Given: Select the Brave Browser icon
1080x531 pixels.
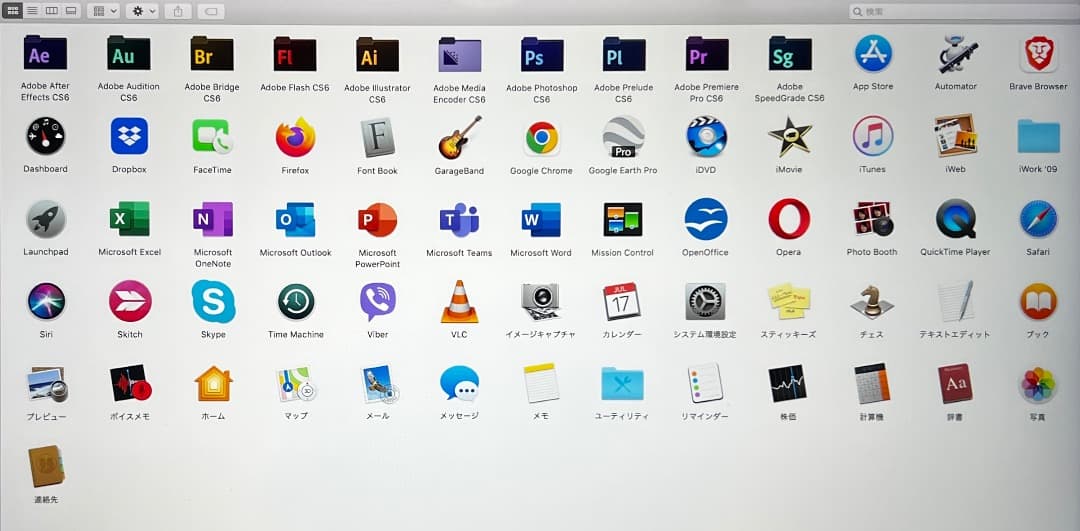Looking at the screenshot, I should click(x=1039, y=54).
